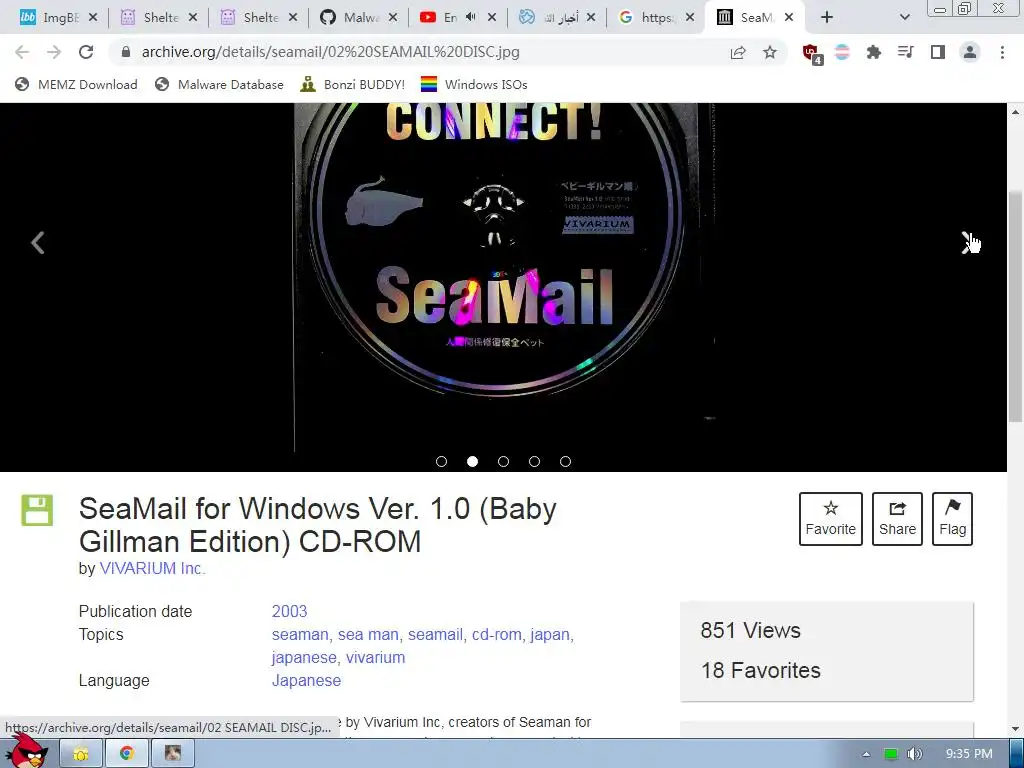This screenshot has width=1024, height=768.
Task: Show the next carousel image
Action: (968, 243)
